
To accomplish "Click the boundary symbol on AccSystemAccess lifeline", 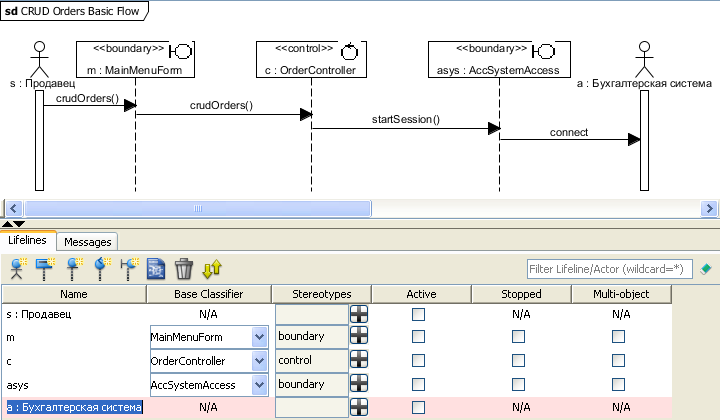I will point(543,51).
